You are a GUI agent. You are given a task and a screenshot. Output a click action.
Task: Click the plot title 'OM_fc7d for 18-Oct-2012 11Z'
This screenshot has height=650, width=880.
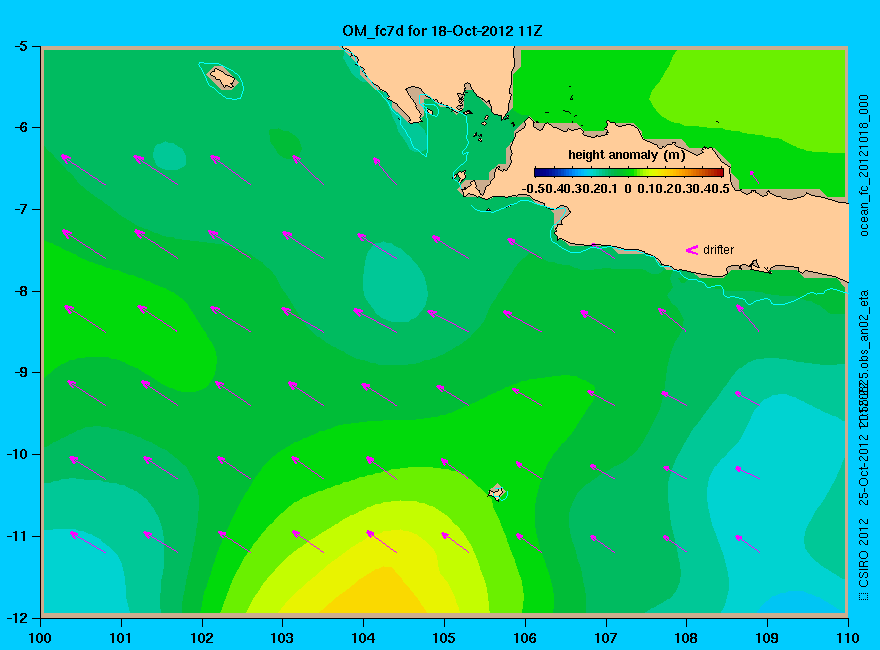(x=442, y=31)
